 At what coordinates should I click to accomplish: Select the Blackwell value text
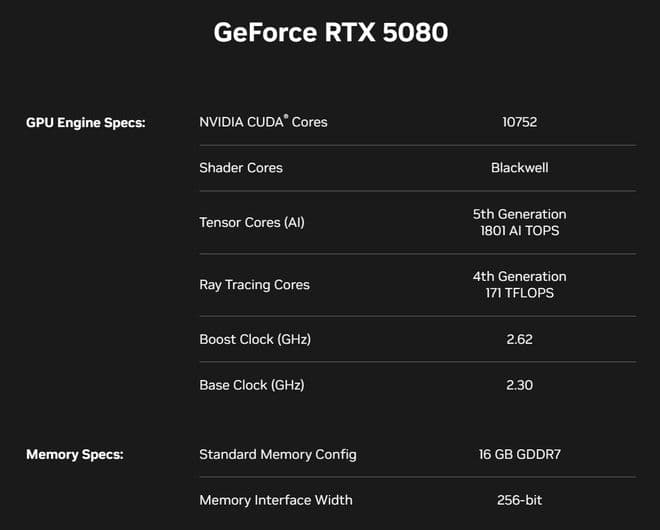click(519, 168)
